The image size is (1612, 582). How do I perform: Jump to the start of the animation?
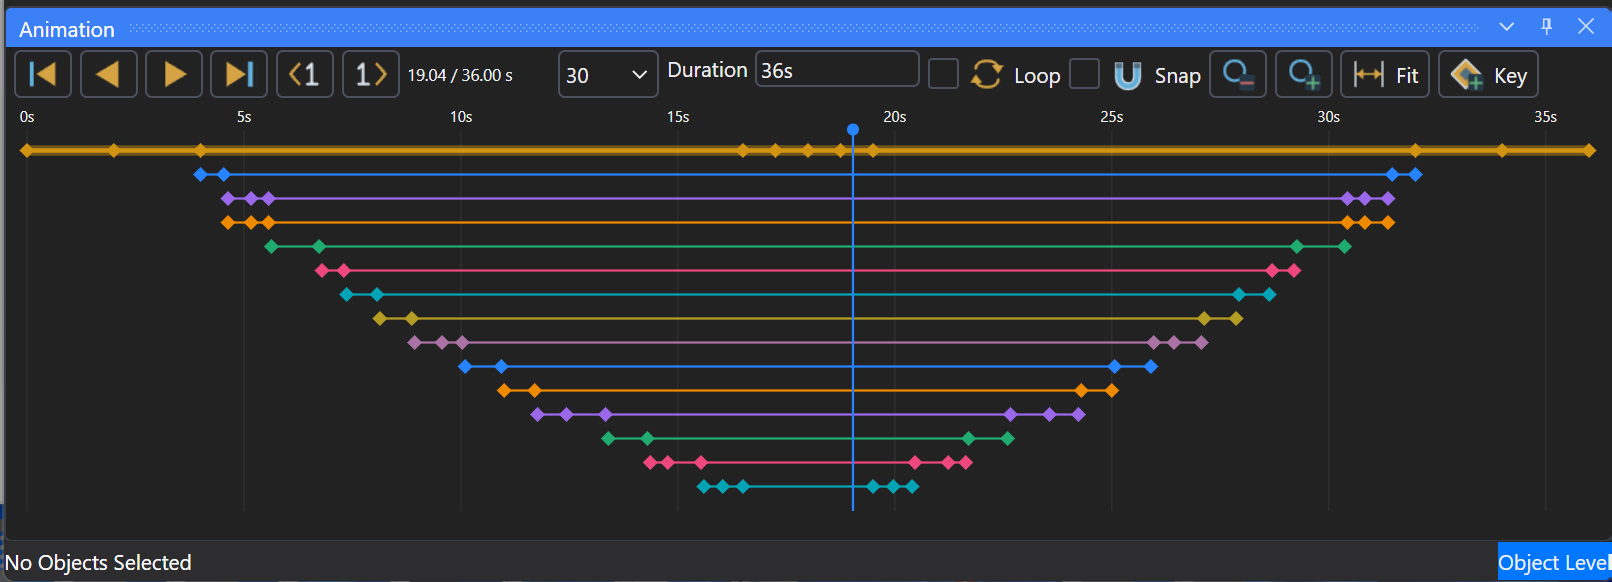coord(43,74)
